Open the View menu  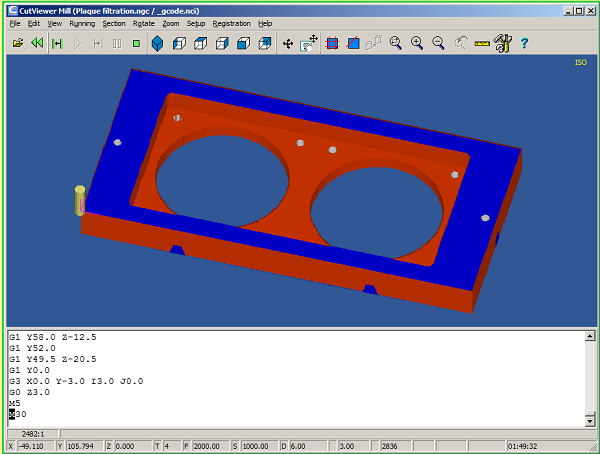[54, 24]
